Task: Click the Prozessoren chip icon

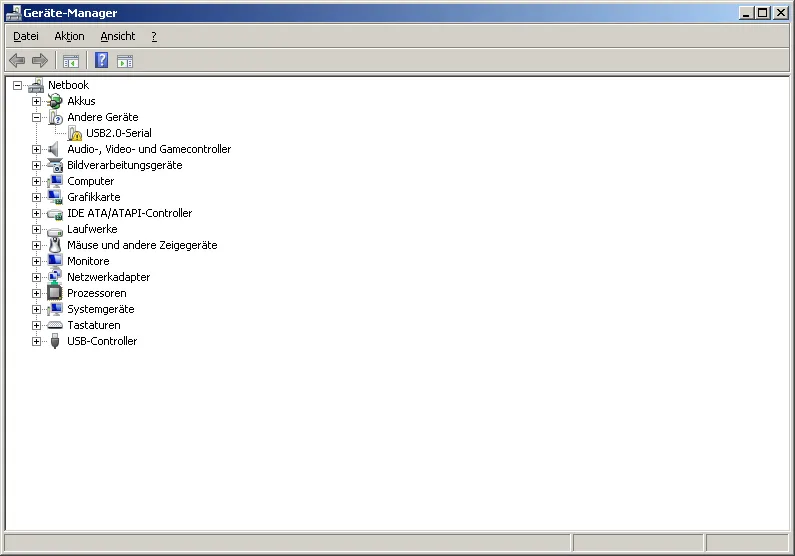Action: pyautogui.click(x=55, y=293)
